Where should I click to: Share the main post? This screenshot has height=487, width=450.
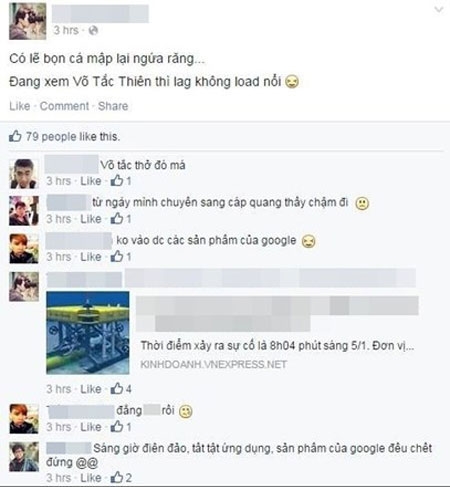(x=113, y=106)
